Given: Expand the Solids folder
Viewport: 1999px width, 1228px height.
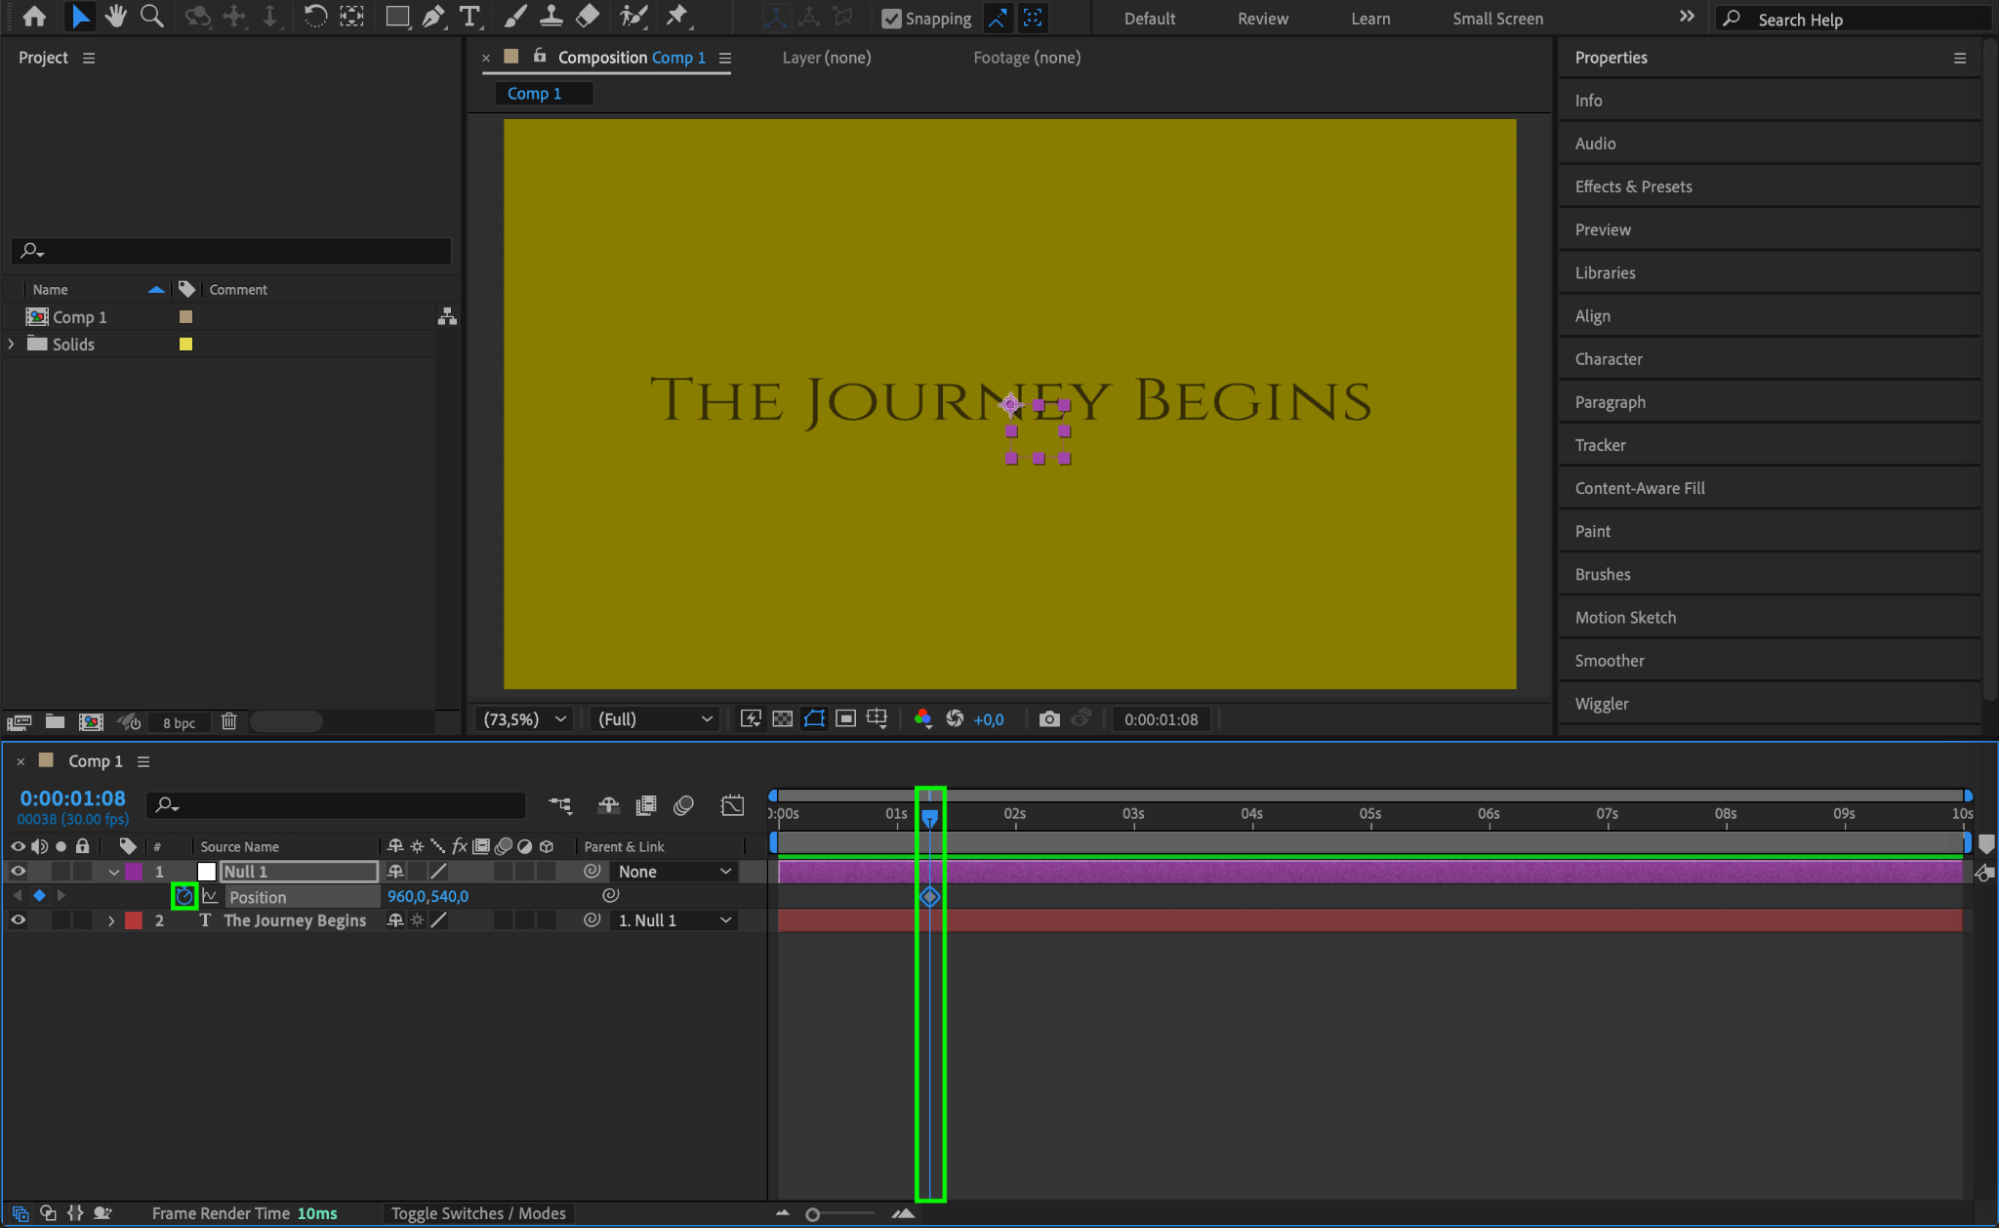Looking at the screenshot, I should (12, 344).
